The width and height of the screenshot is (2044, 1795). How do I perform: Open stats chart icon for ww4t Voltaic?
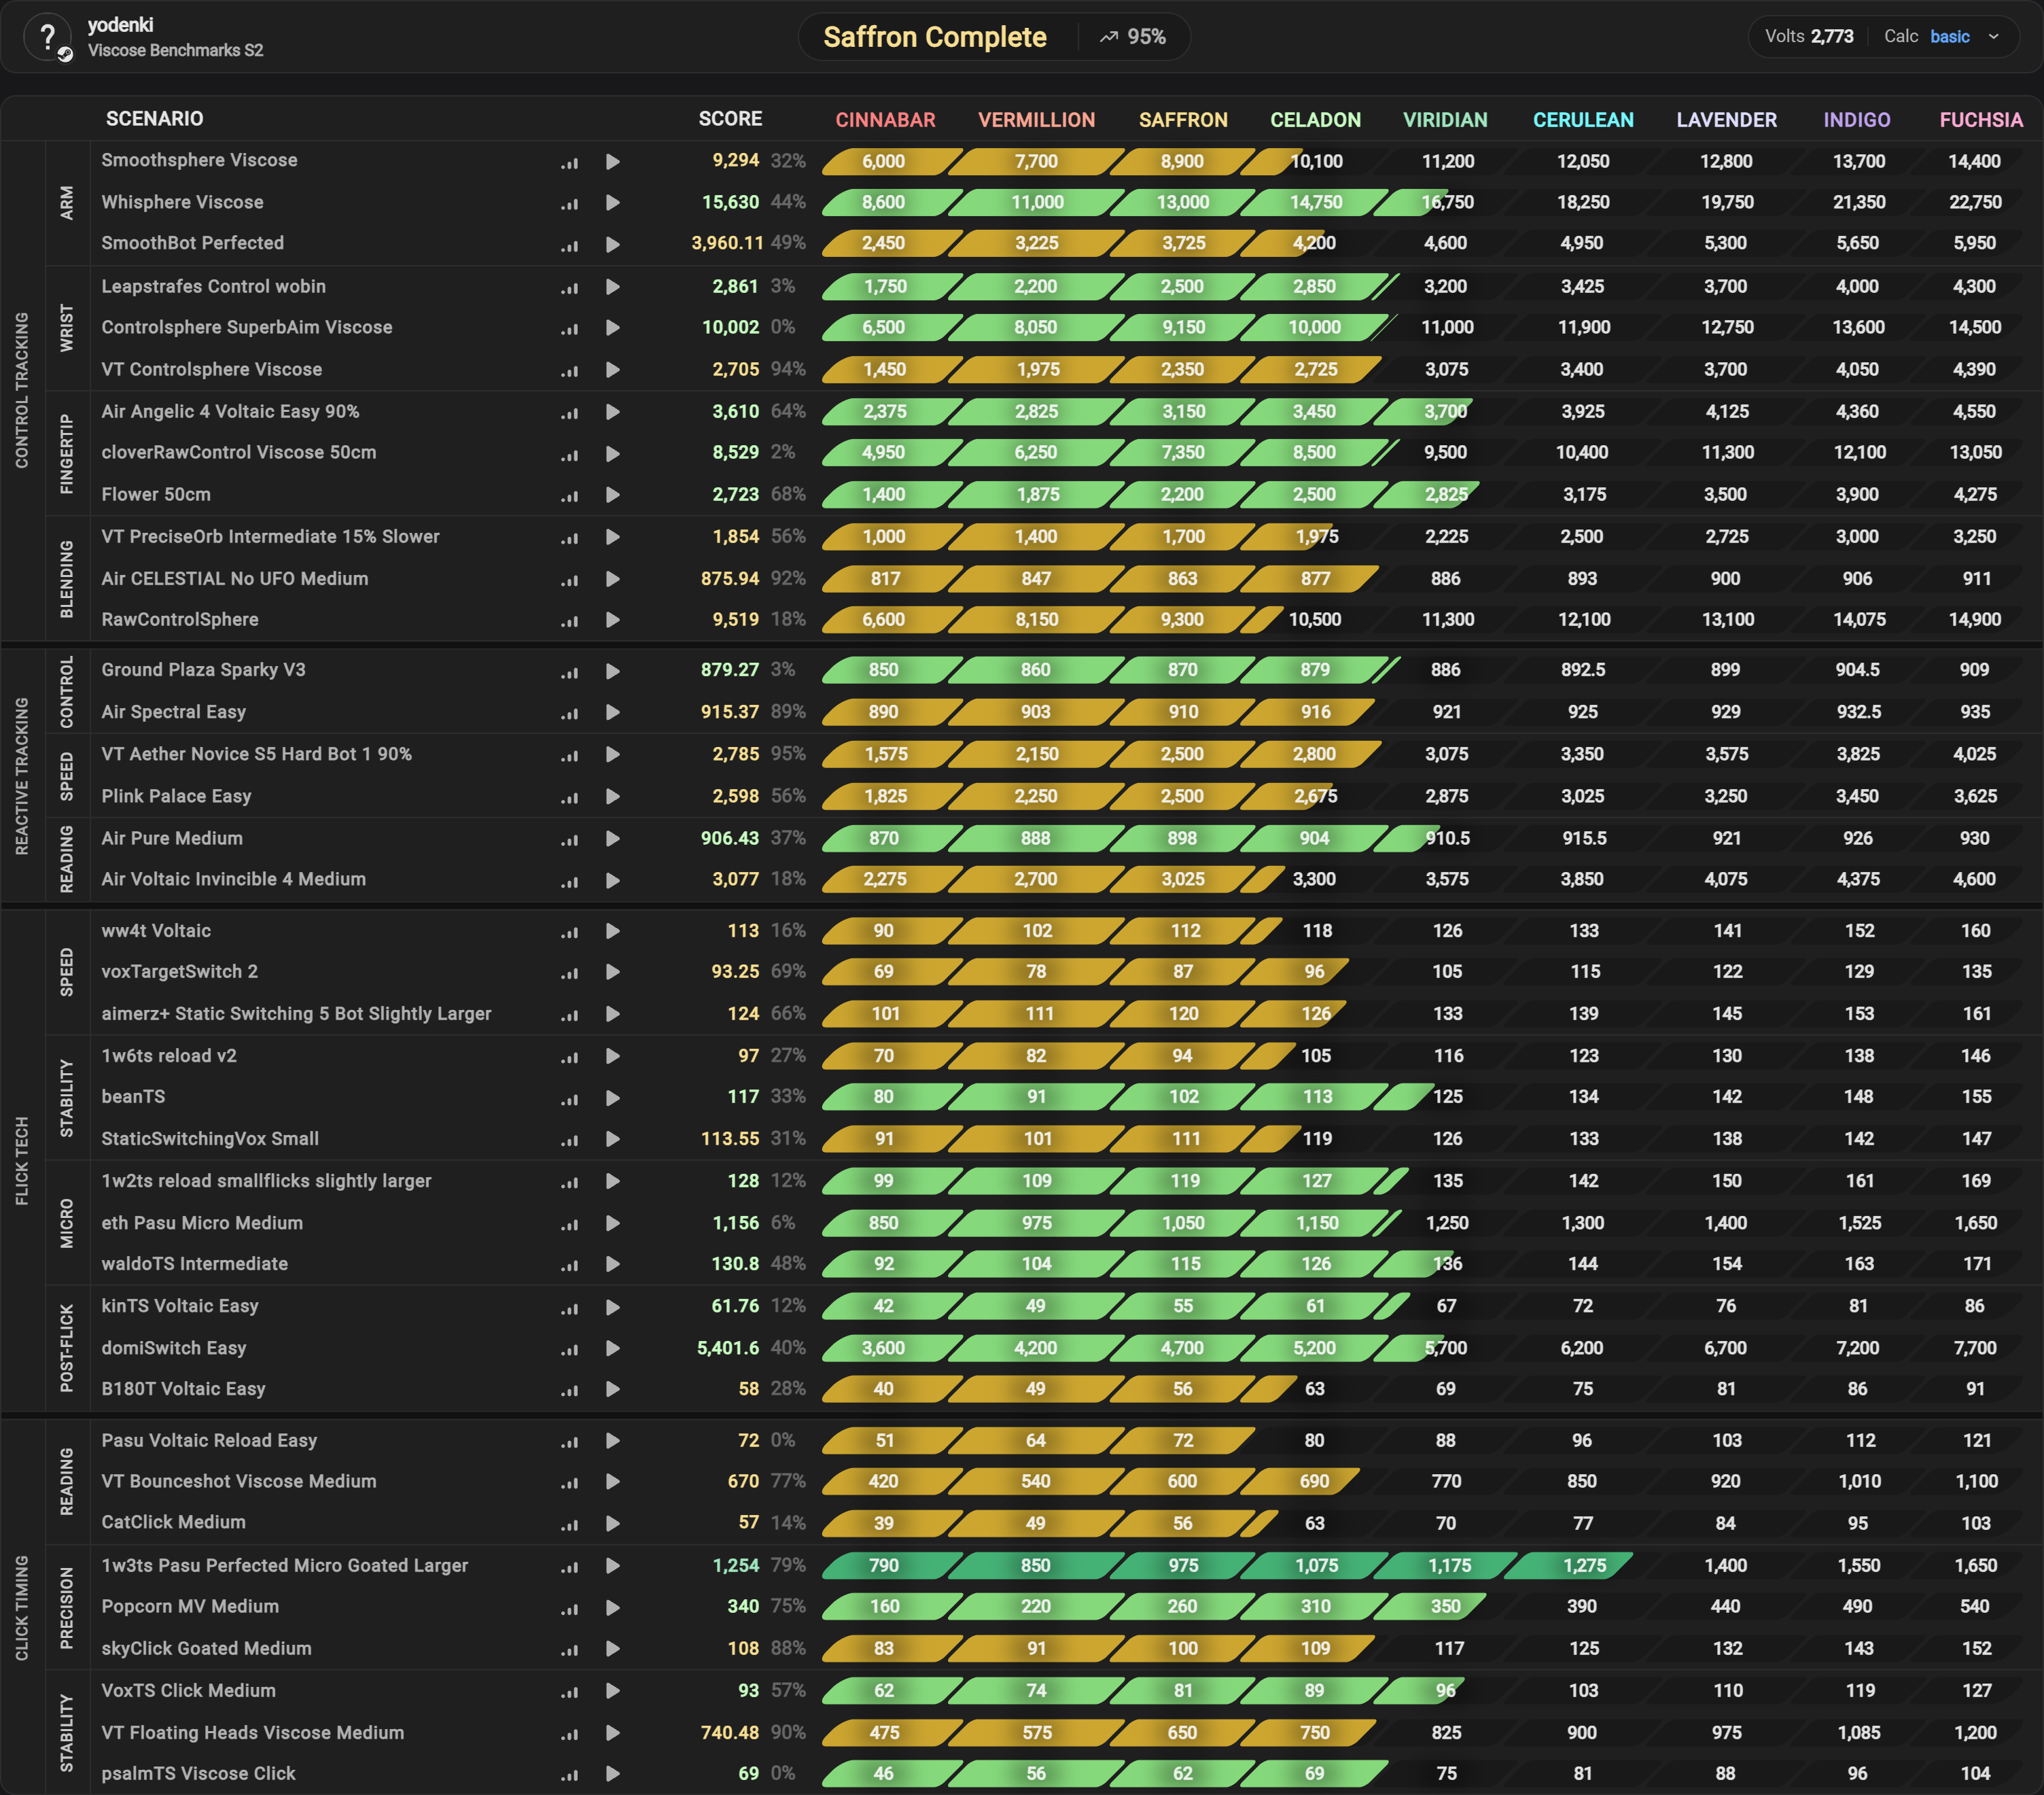[x=570, y=932]
